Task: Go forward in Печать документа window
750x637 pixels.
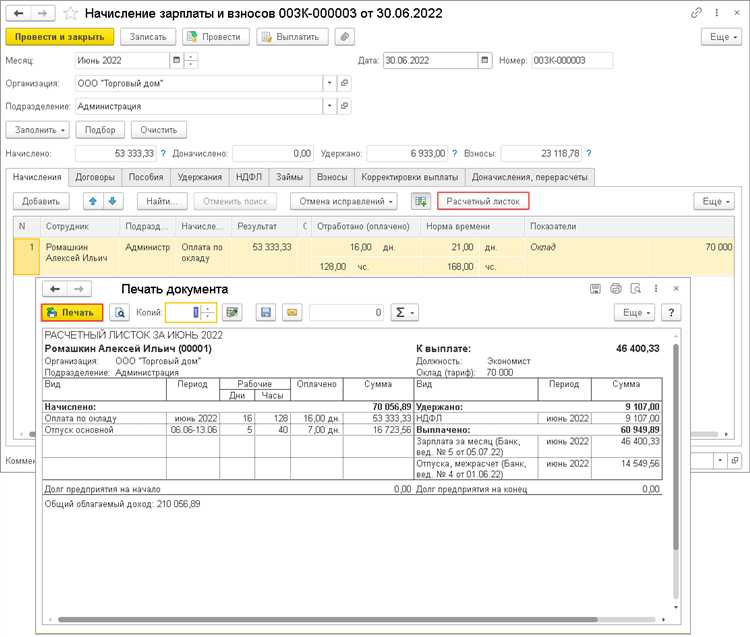Action: point(79,289)
